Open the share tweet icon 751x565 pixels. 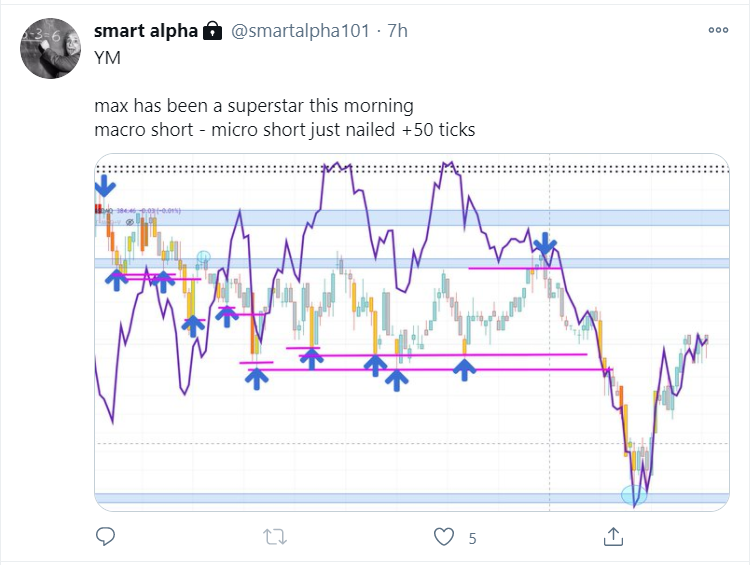(x=613, y=537)
